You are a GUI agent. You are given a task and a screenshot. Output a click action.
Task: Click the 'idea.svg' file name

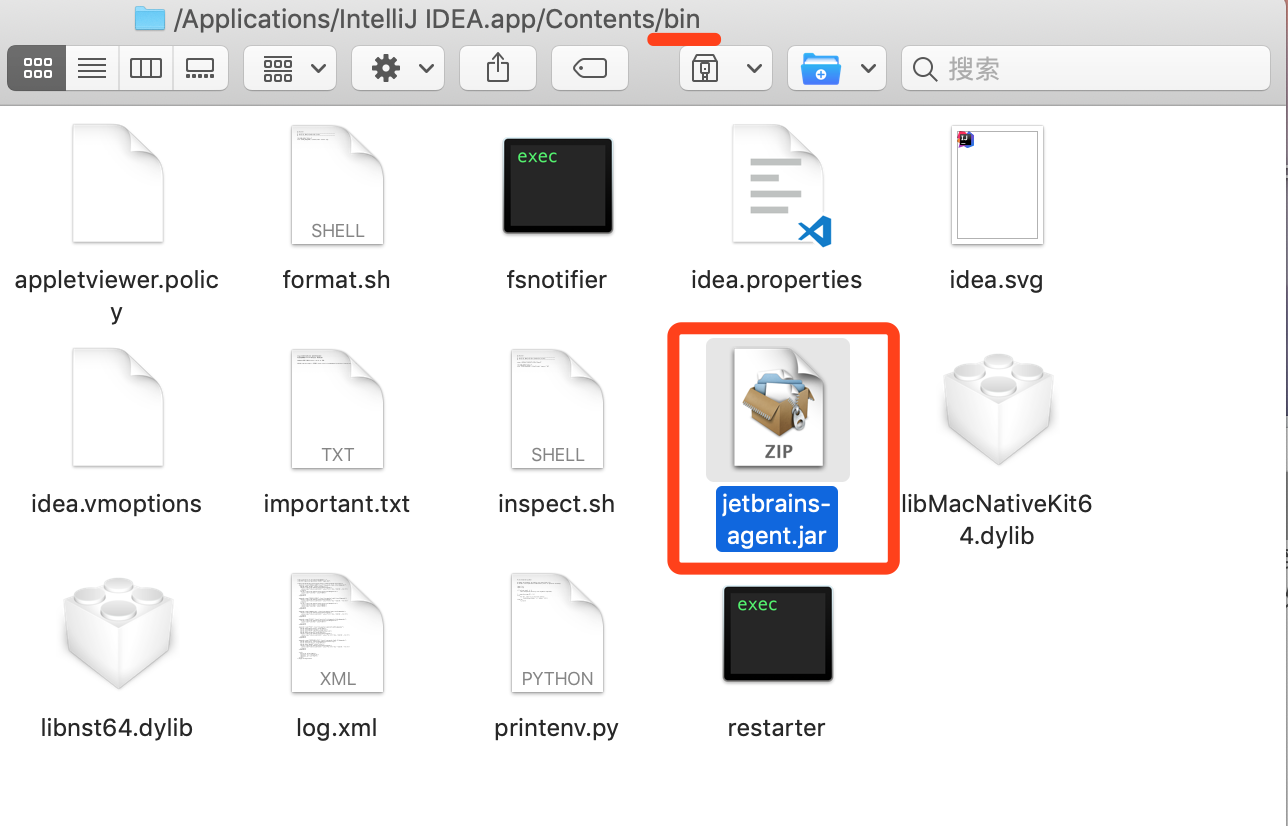pyautogui.click(x=996, y=280)
